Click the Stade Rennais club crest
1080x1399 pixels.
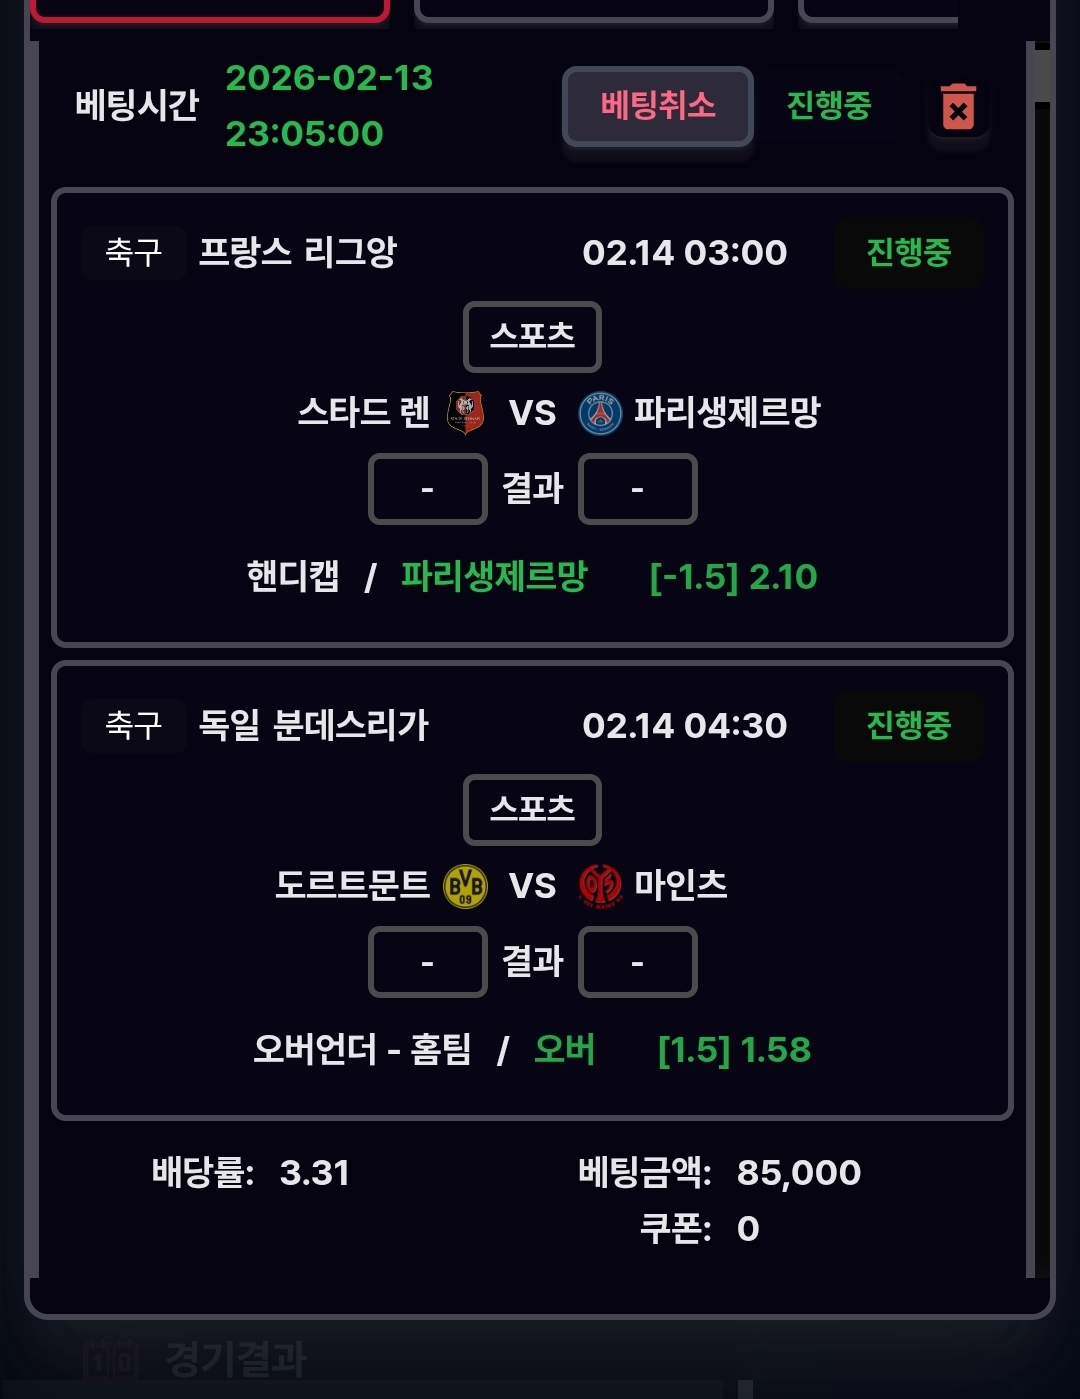465,412
